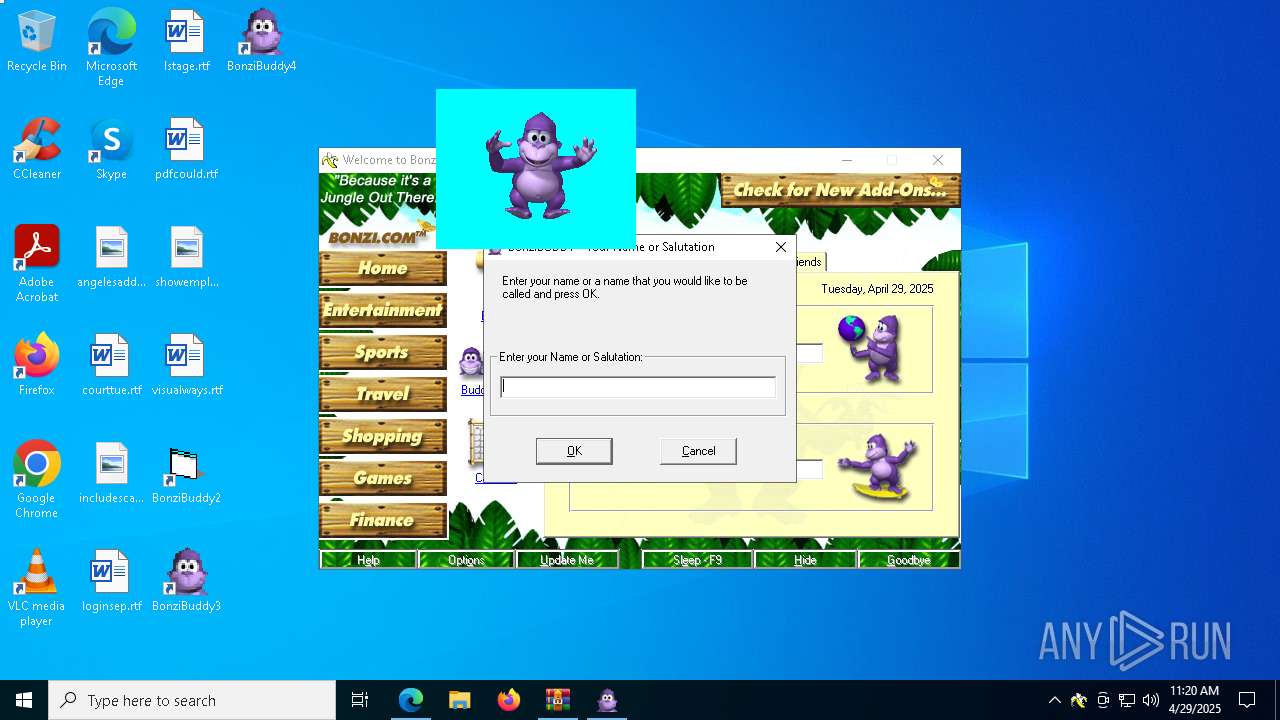Select the Shopping section
The height and width of the screenshot is (720, 1280).
click(x=383, y=436)
